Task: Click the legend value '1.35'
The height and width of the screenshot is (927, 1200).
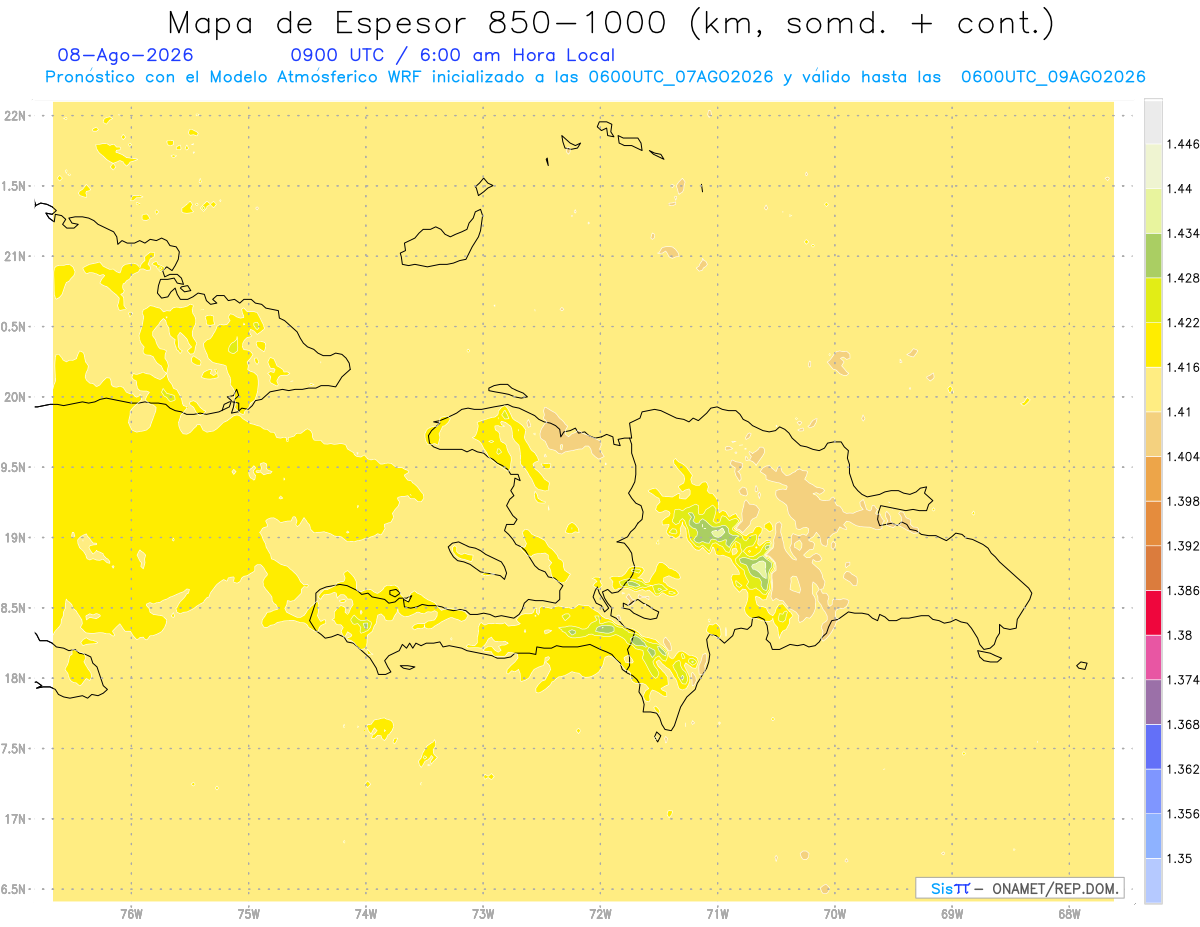Action: click(1180, 859)
